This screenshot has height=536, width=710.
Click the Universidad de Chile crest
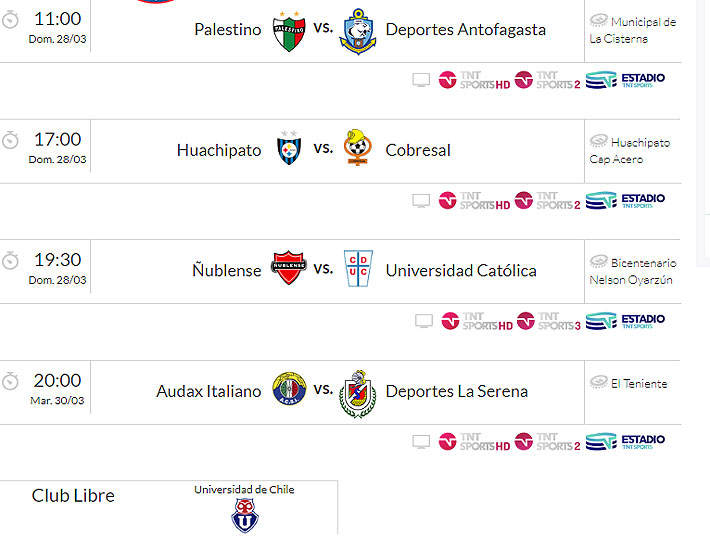(244, 515)
